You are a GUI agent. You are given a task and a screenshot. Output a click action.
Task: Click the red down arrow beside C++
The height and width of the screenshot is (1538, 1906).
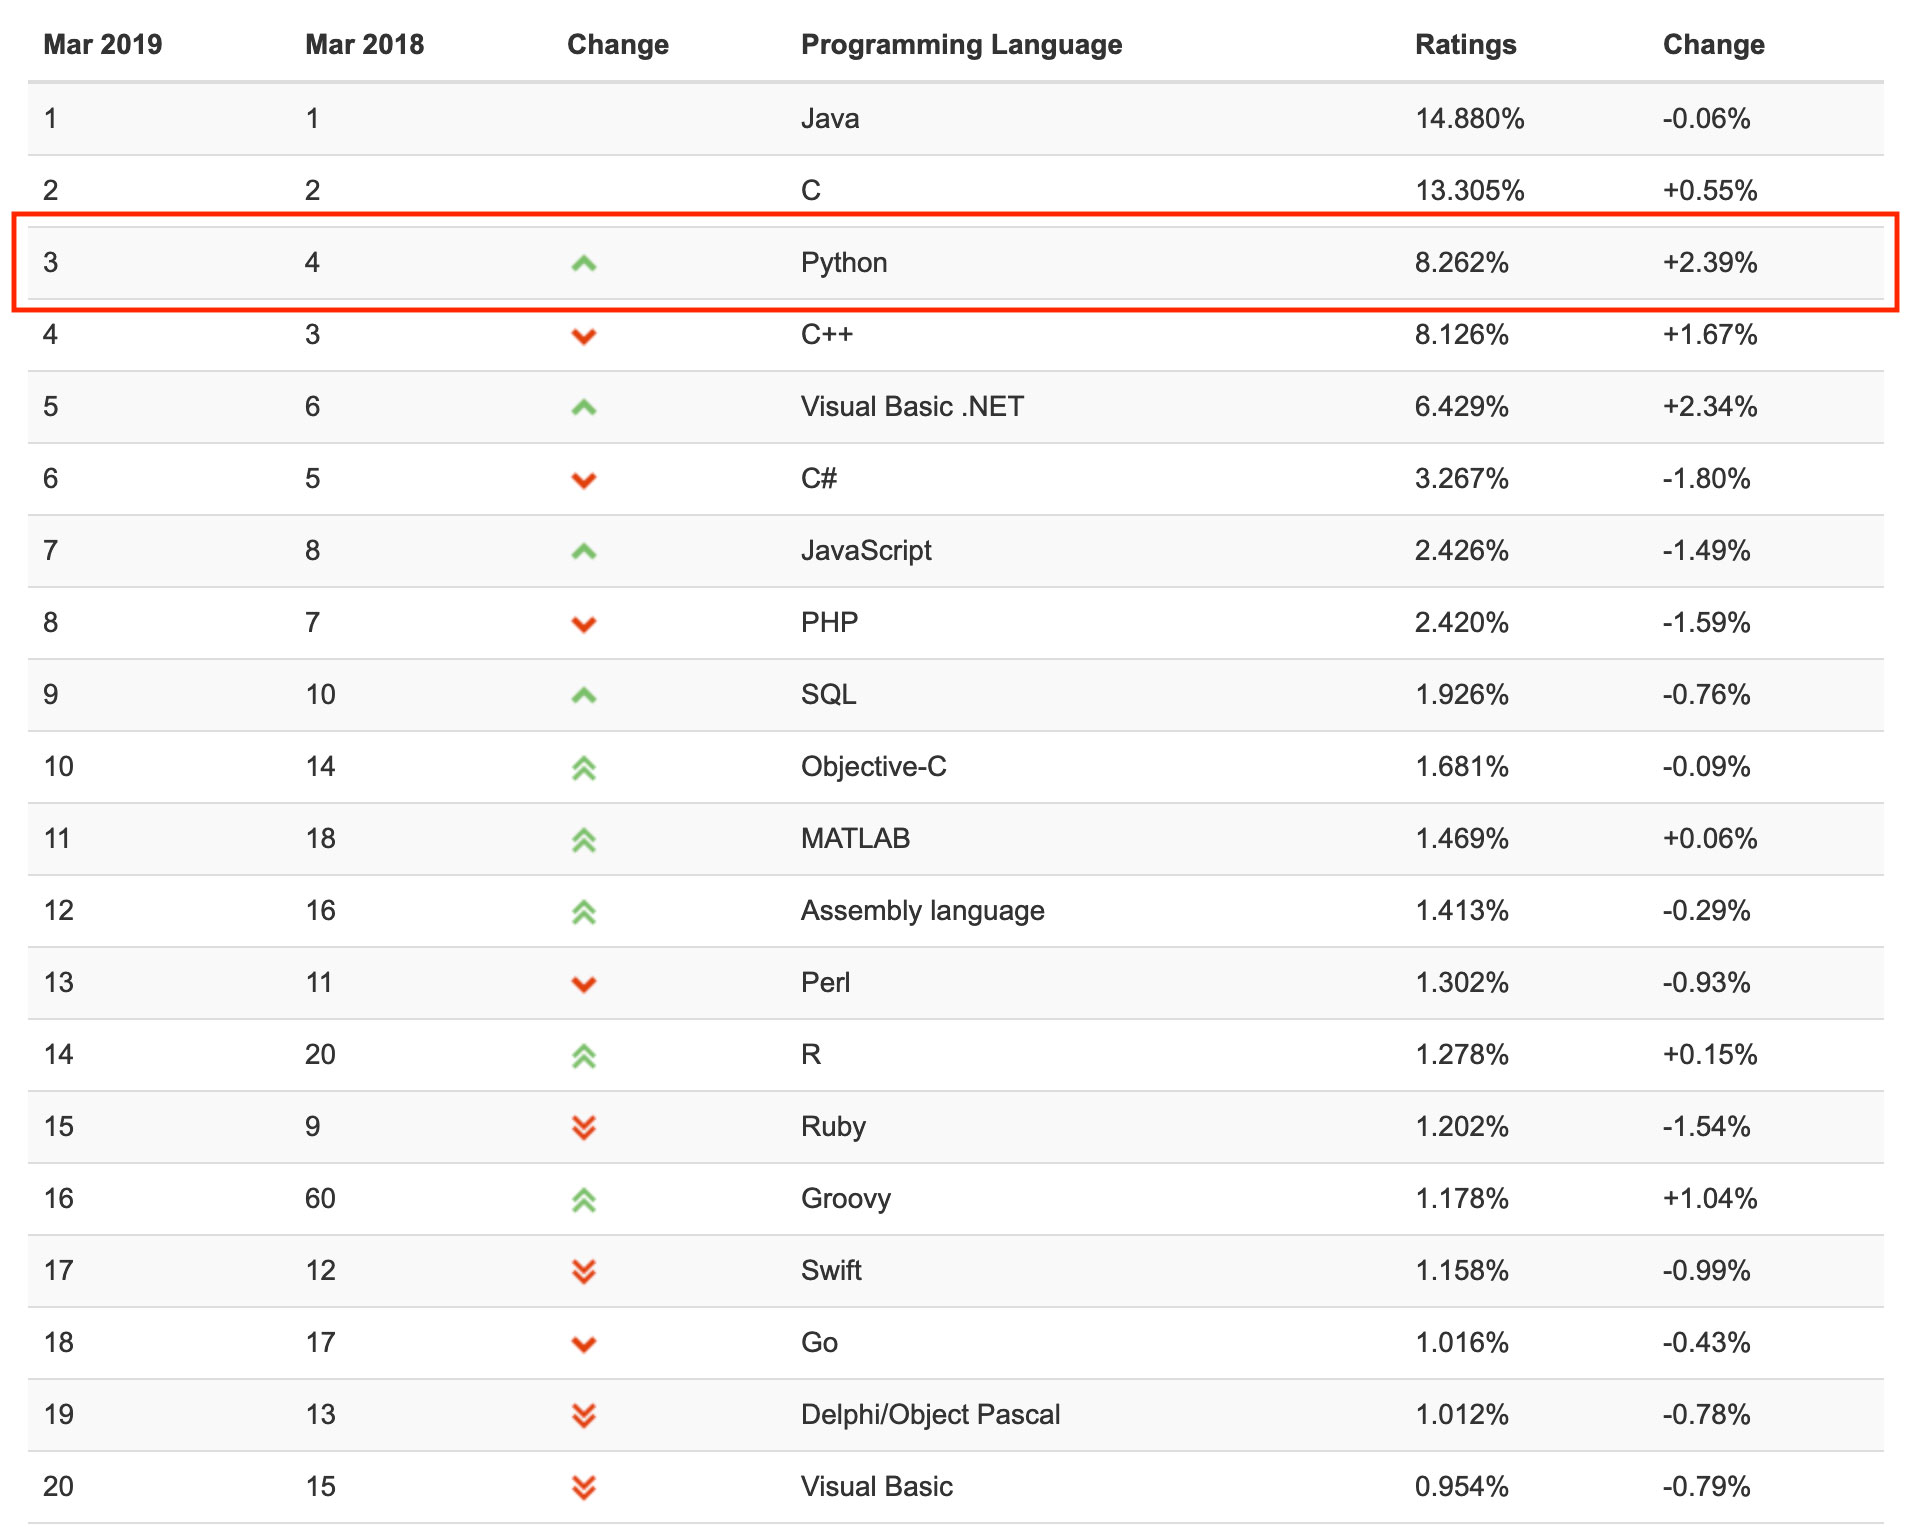pos(583,336)
